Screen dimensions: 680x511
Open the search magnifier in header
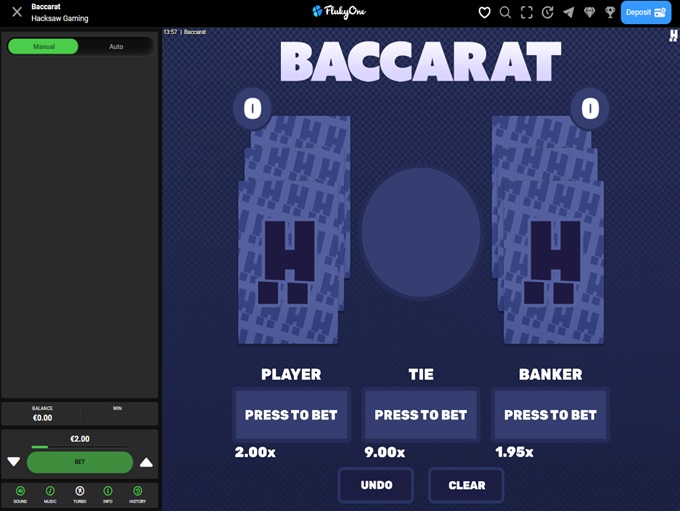pos(505,13)
